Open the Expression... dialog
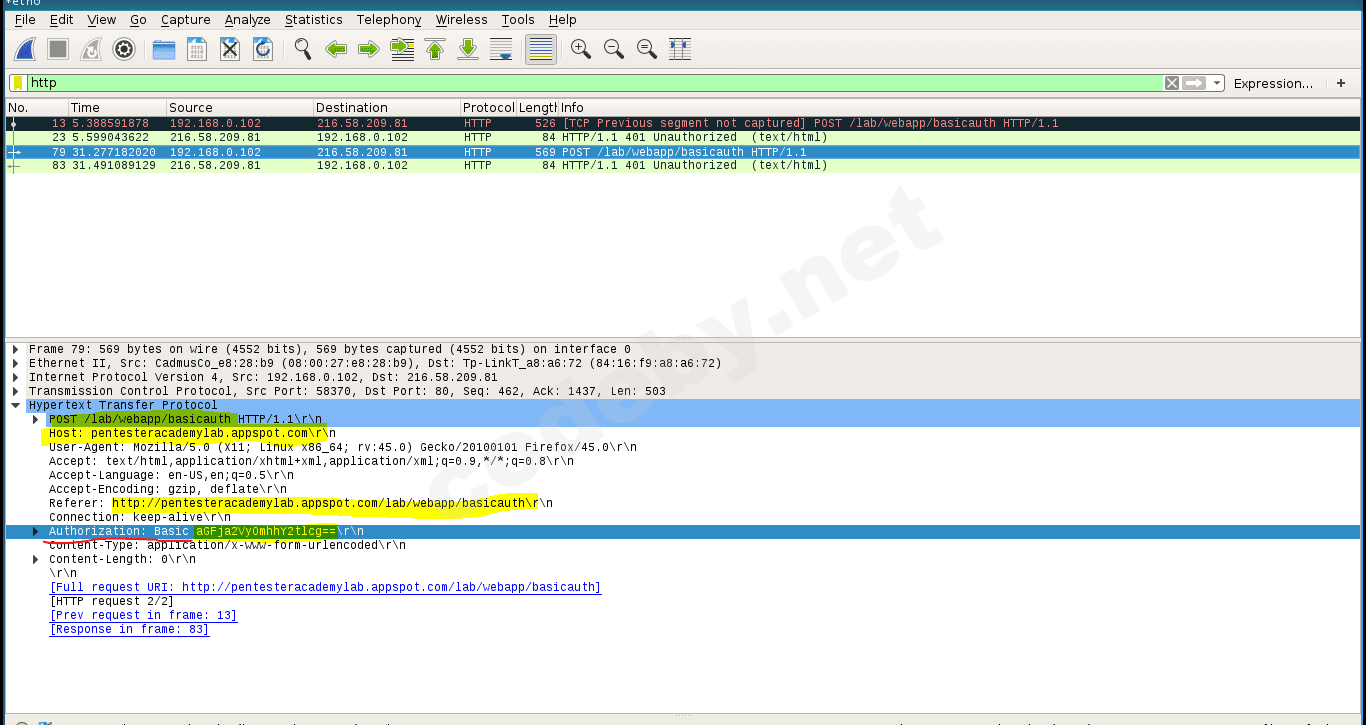Viewport: 1366px width, 725px height. 1273,83
